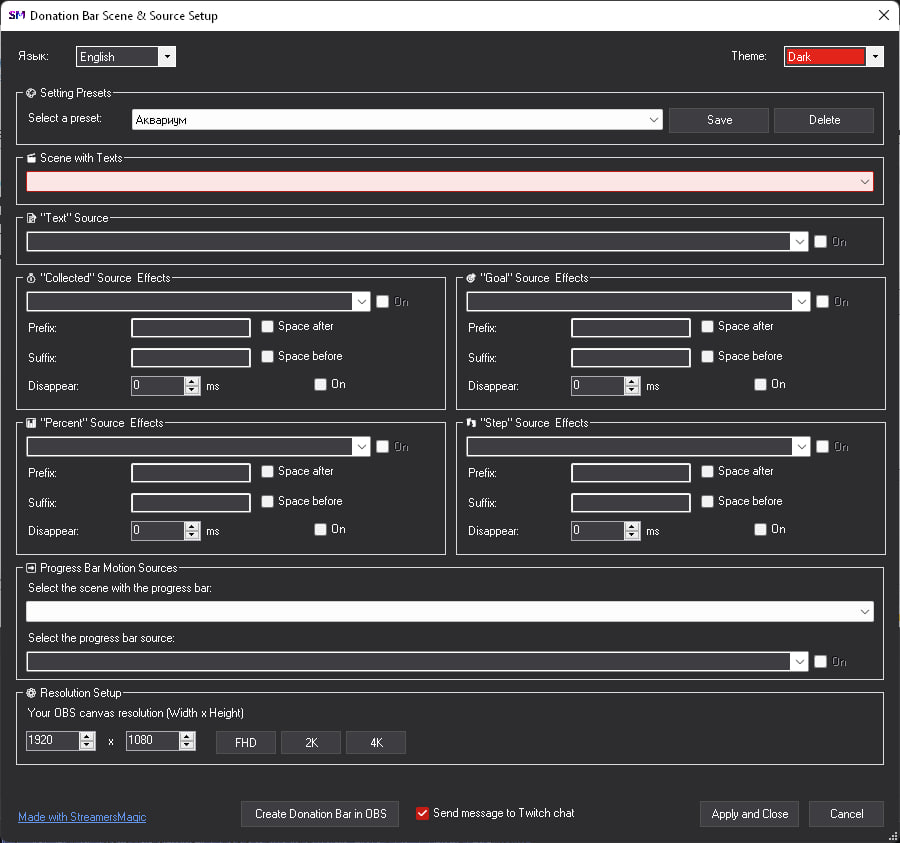Set resolution with the FHD button
The width and height of the screenshot is (900, 843).
click(245, 742)
